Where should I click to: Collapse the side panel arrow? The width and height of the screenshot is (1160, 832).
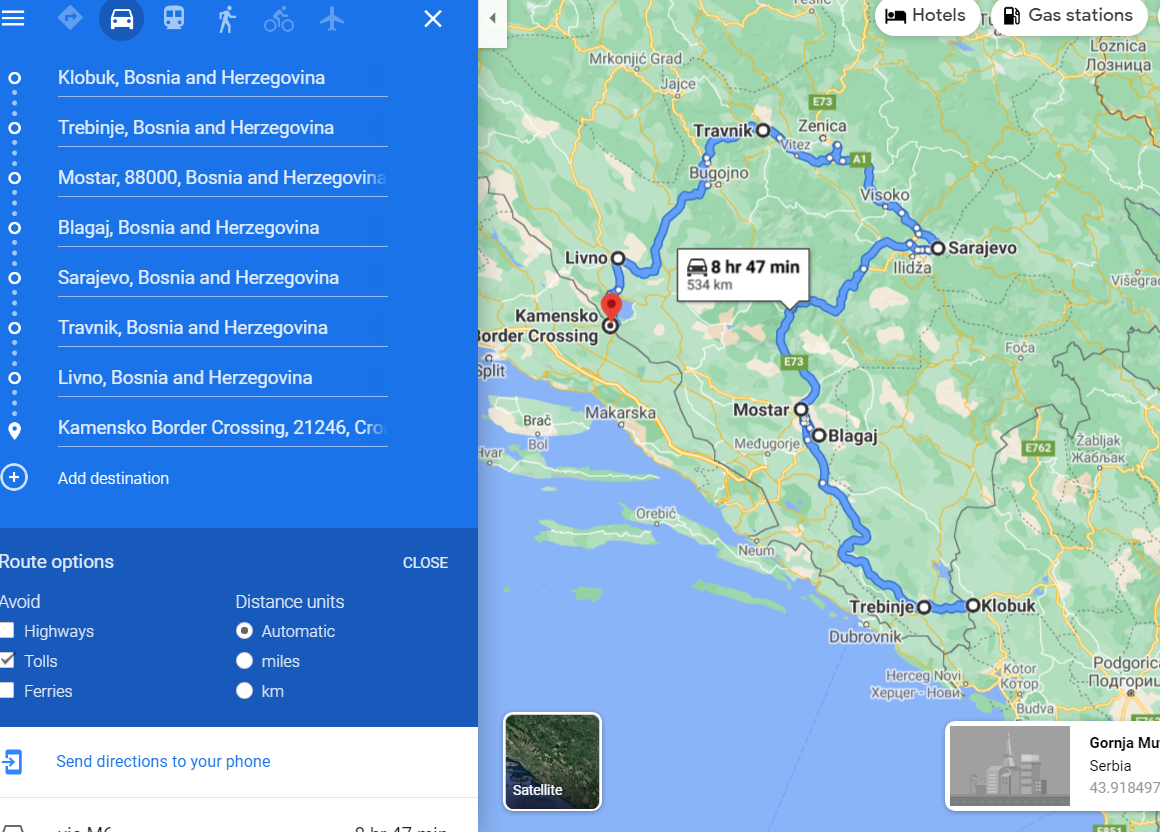click(x=492, y=19)
